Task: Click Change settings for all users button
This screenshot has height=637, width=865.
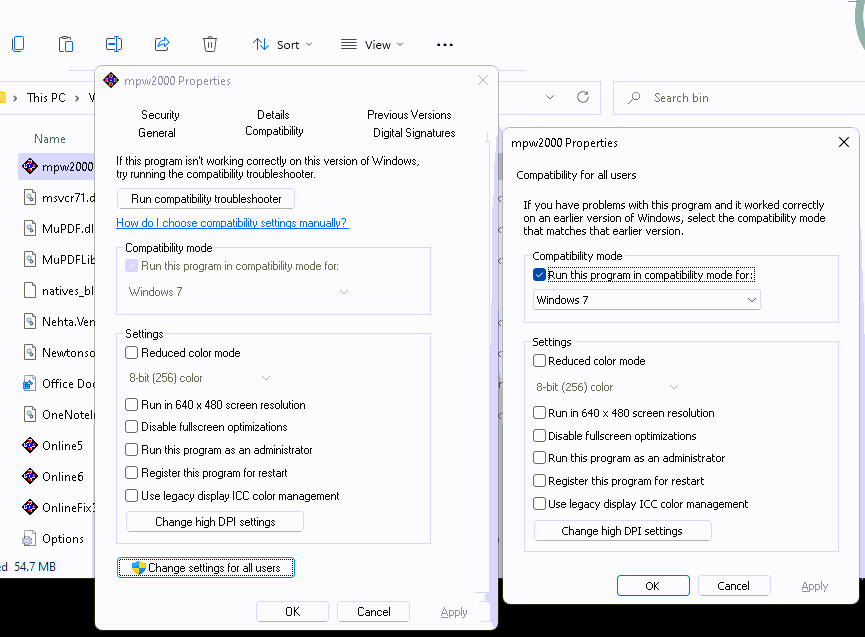Action: pyautogui.click(x=206, y=568)
